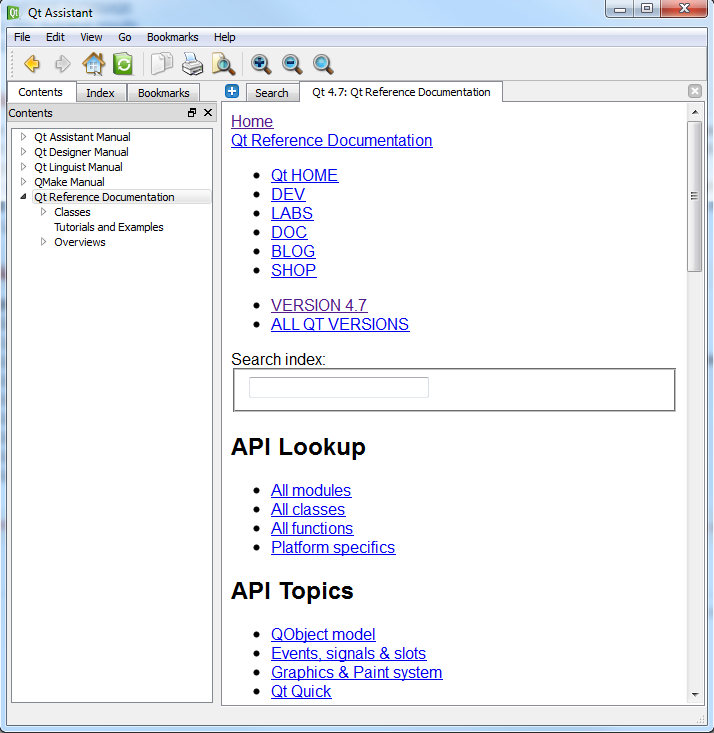Expand Qt Designer Manual tree node
The image size is (714, 733).
(x=23, y=151)
